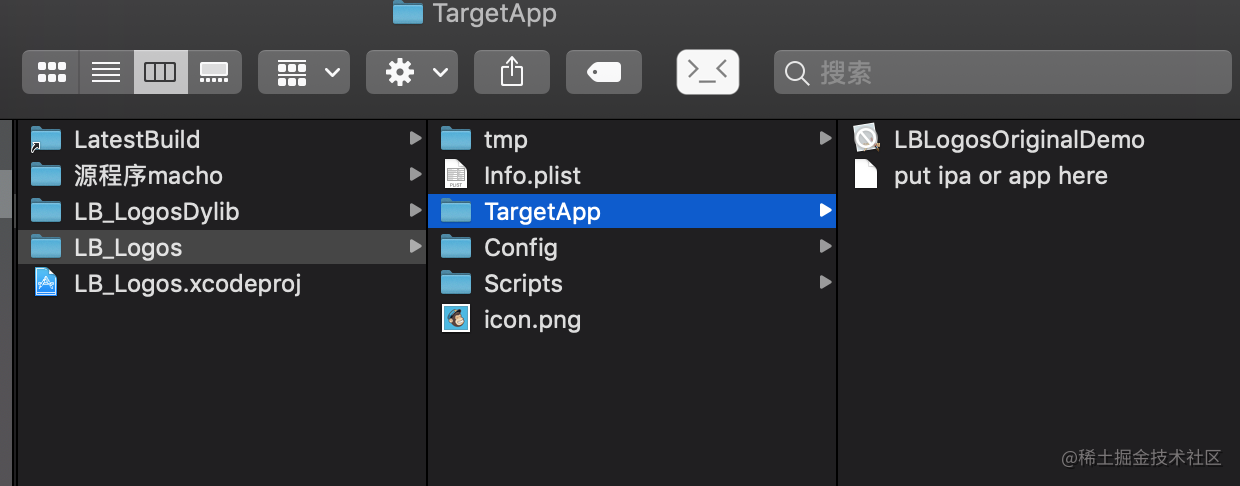
Task: Click the Edit Tags toolbar icon
Action: coord(604,72)
